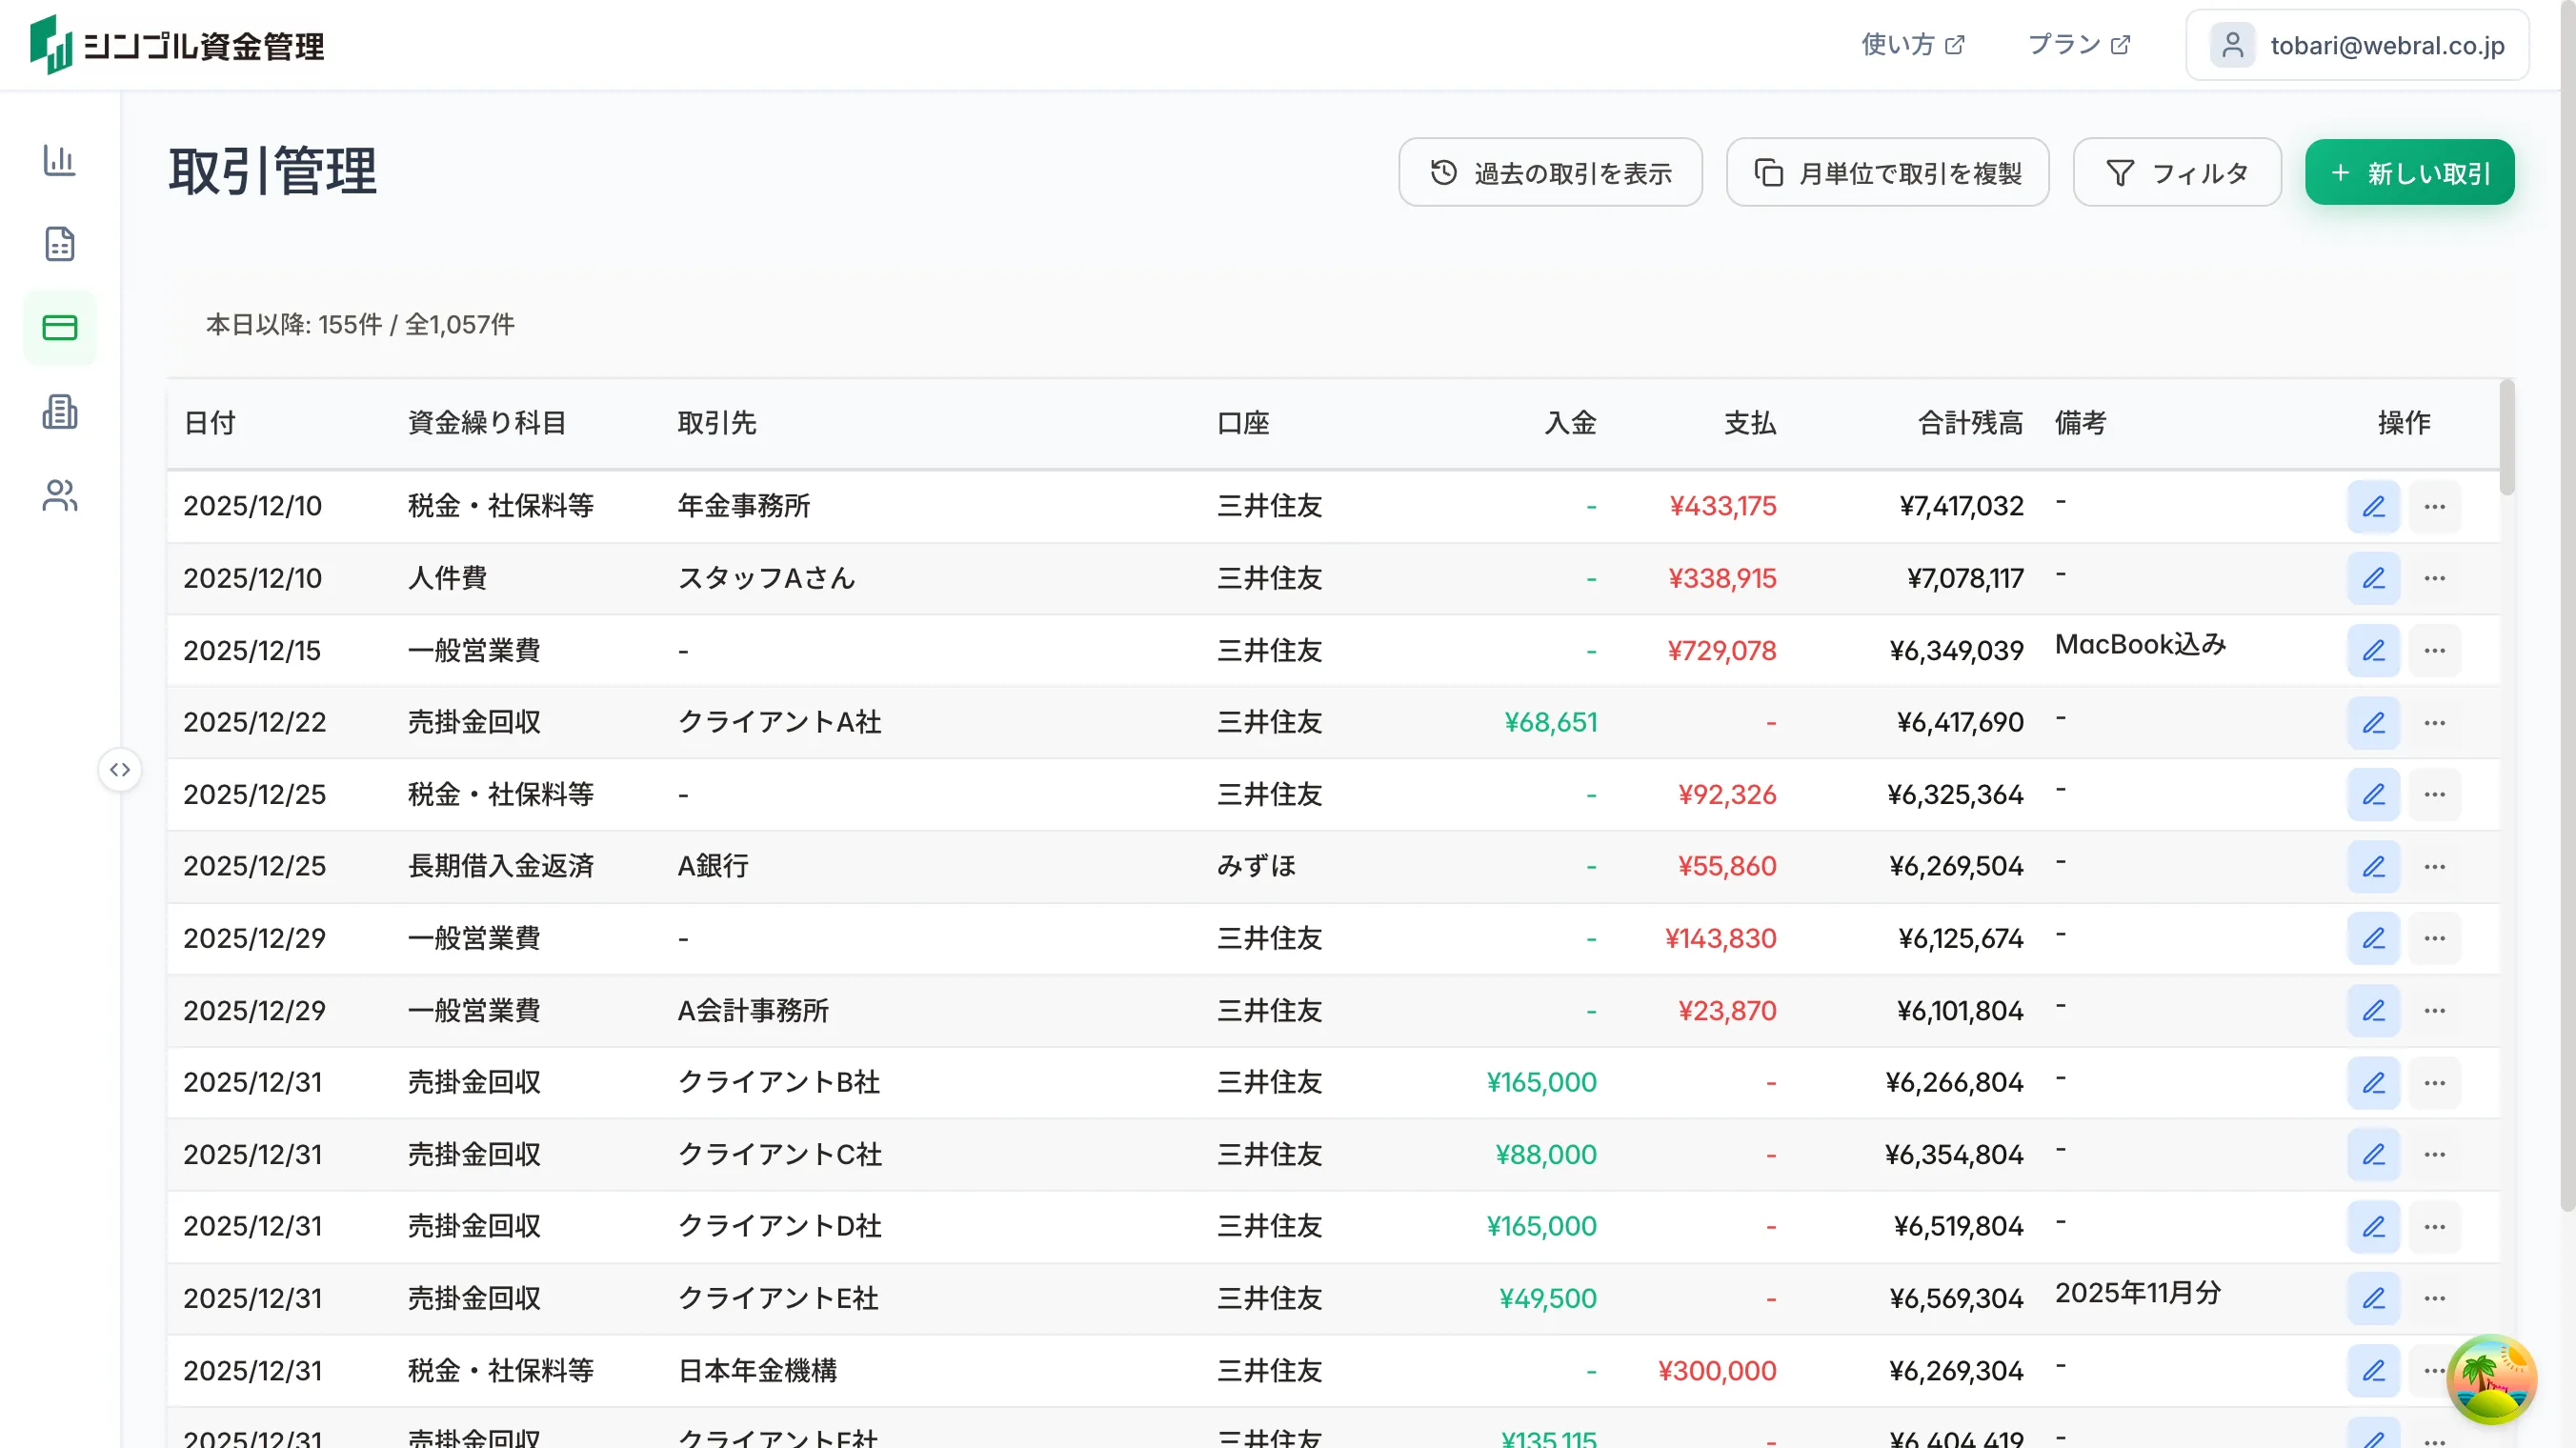Select the bar chart dashboard icon in sidebar
Viewport: 2576px width, 1448px height.
(x=59, y=160)
